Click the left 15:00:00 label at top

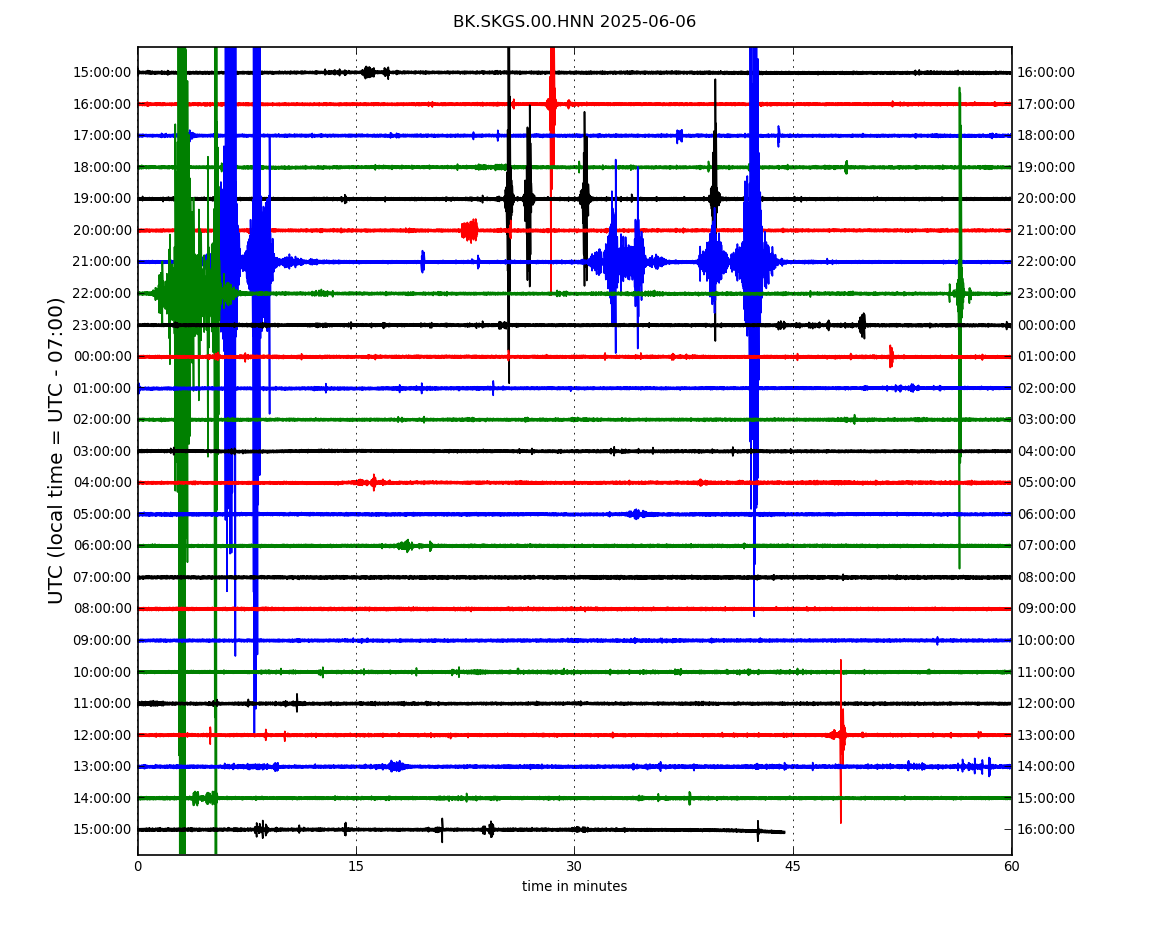pyautogui.click(x=102, y=73)
